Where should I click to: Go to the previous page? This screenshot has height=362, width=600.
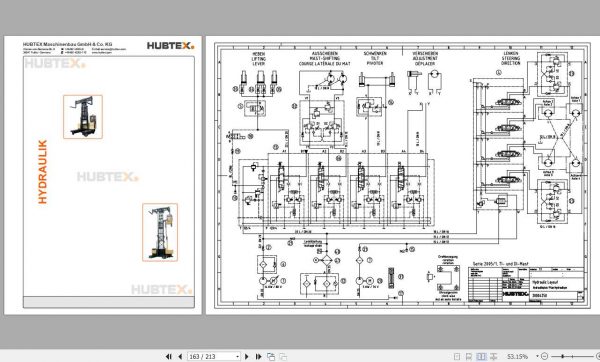180,356
